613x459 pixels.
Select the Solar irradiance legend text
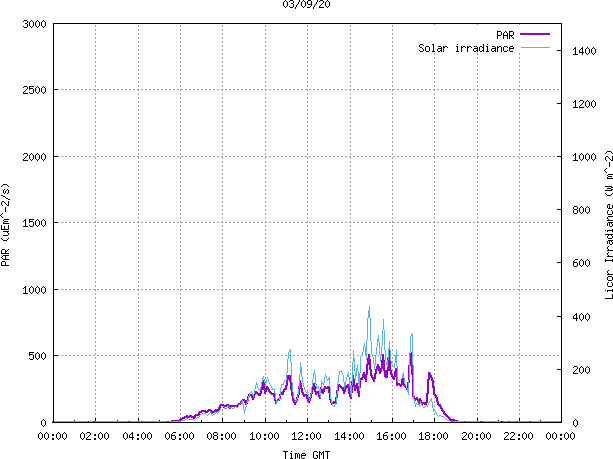466,48
